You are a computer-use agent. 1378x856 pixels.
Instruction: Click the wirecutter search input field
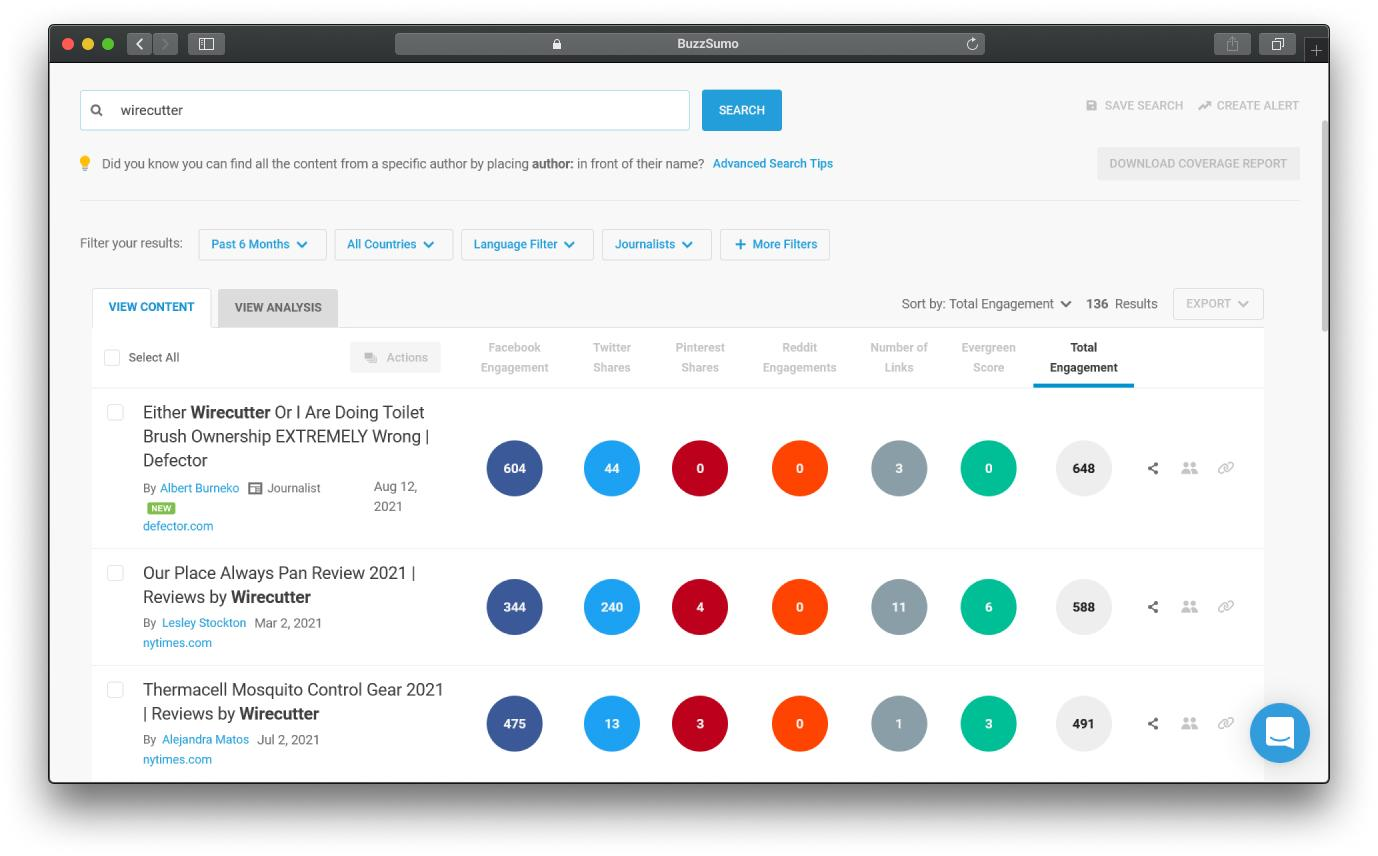[x=385, y=110]
